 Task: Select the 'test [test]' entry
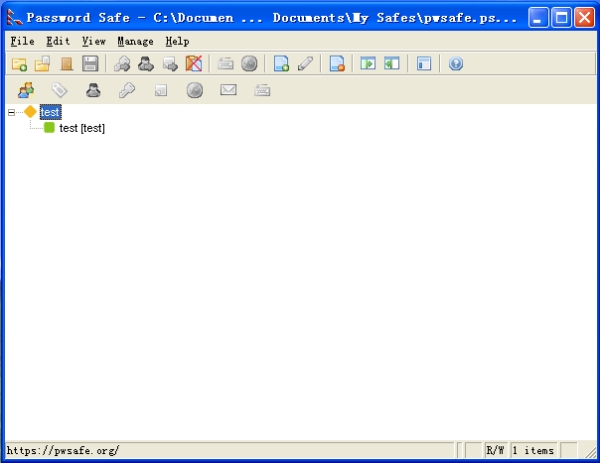click(x=82, y=128)
